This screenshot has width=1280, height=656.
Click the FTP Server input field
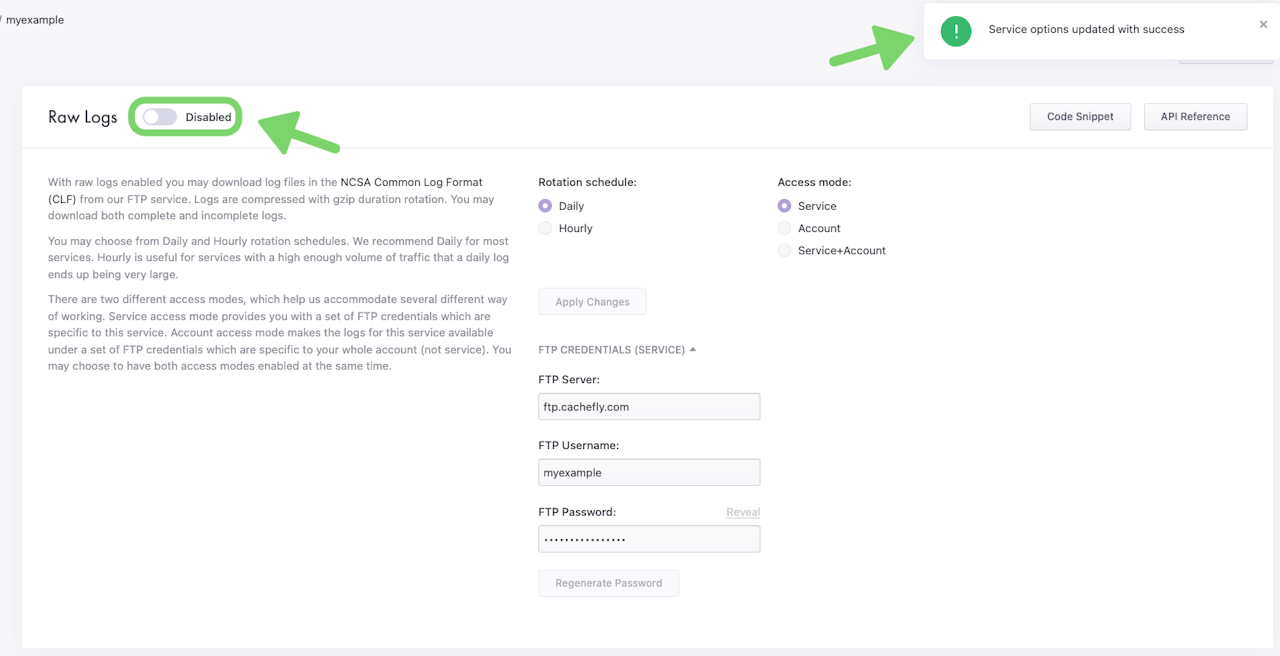649,406
